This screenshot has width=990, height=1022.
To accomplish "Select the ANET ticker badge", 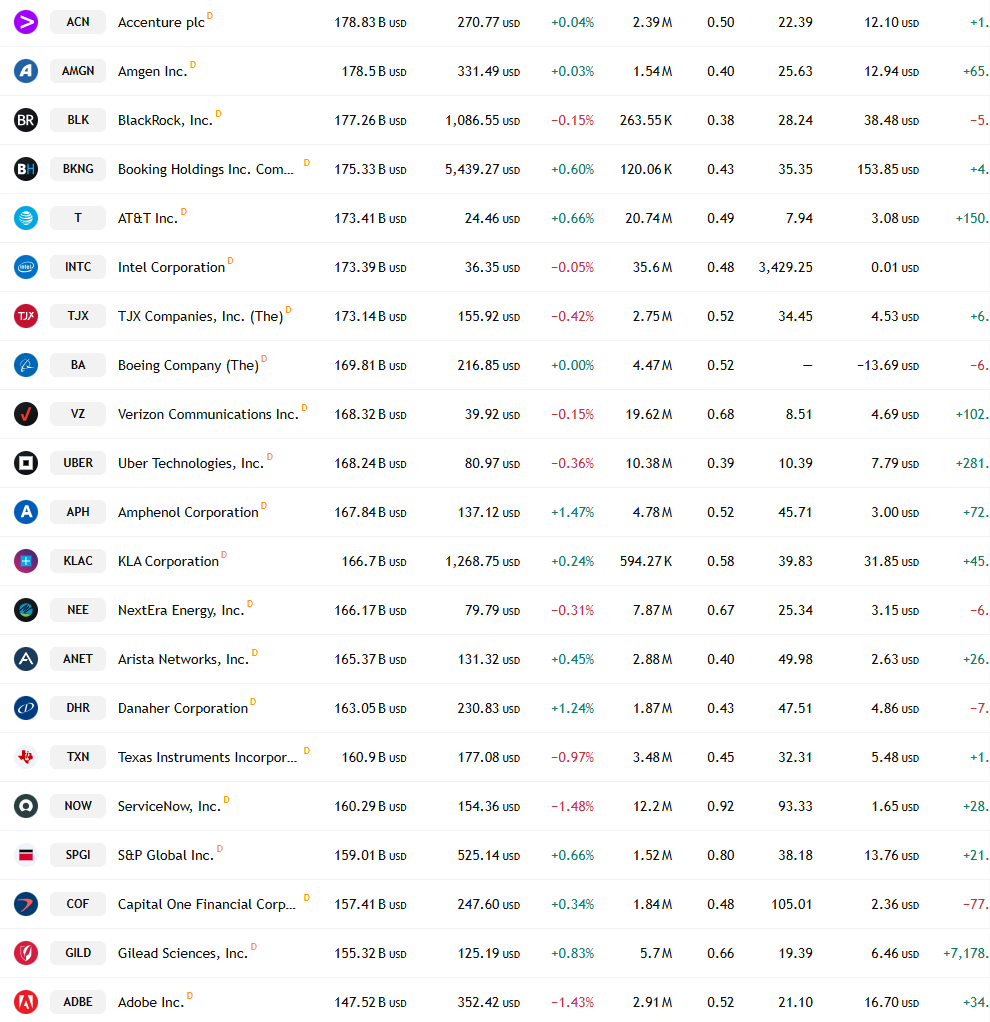I will coord(78,659).
